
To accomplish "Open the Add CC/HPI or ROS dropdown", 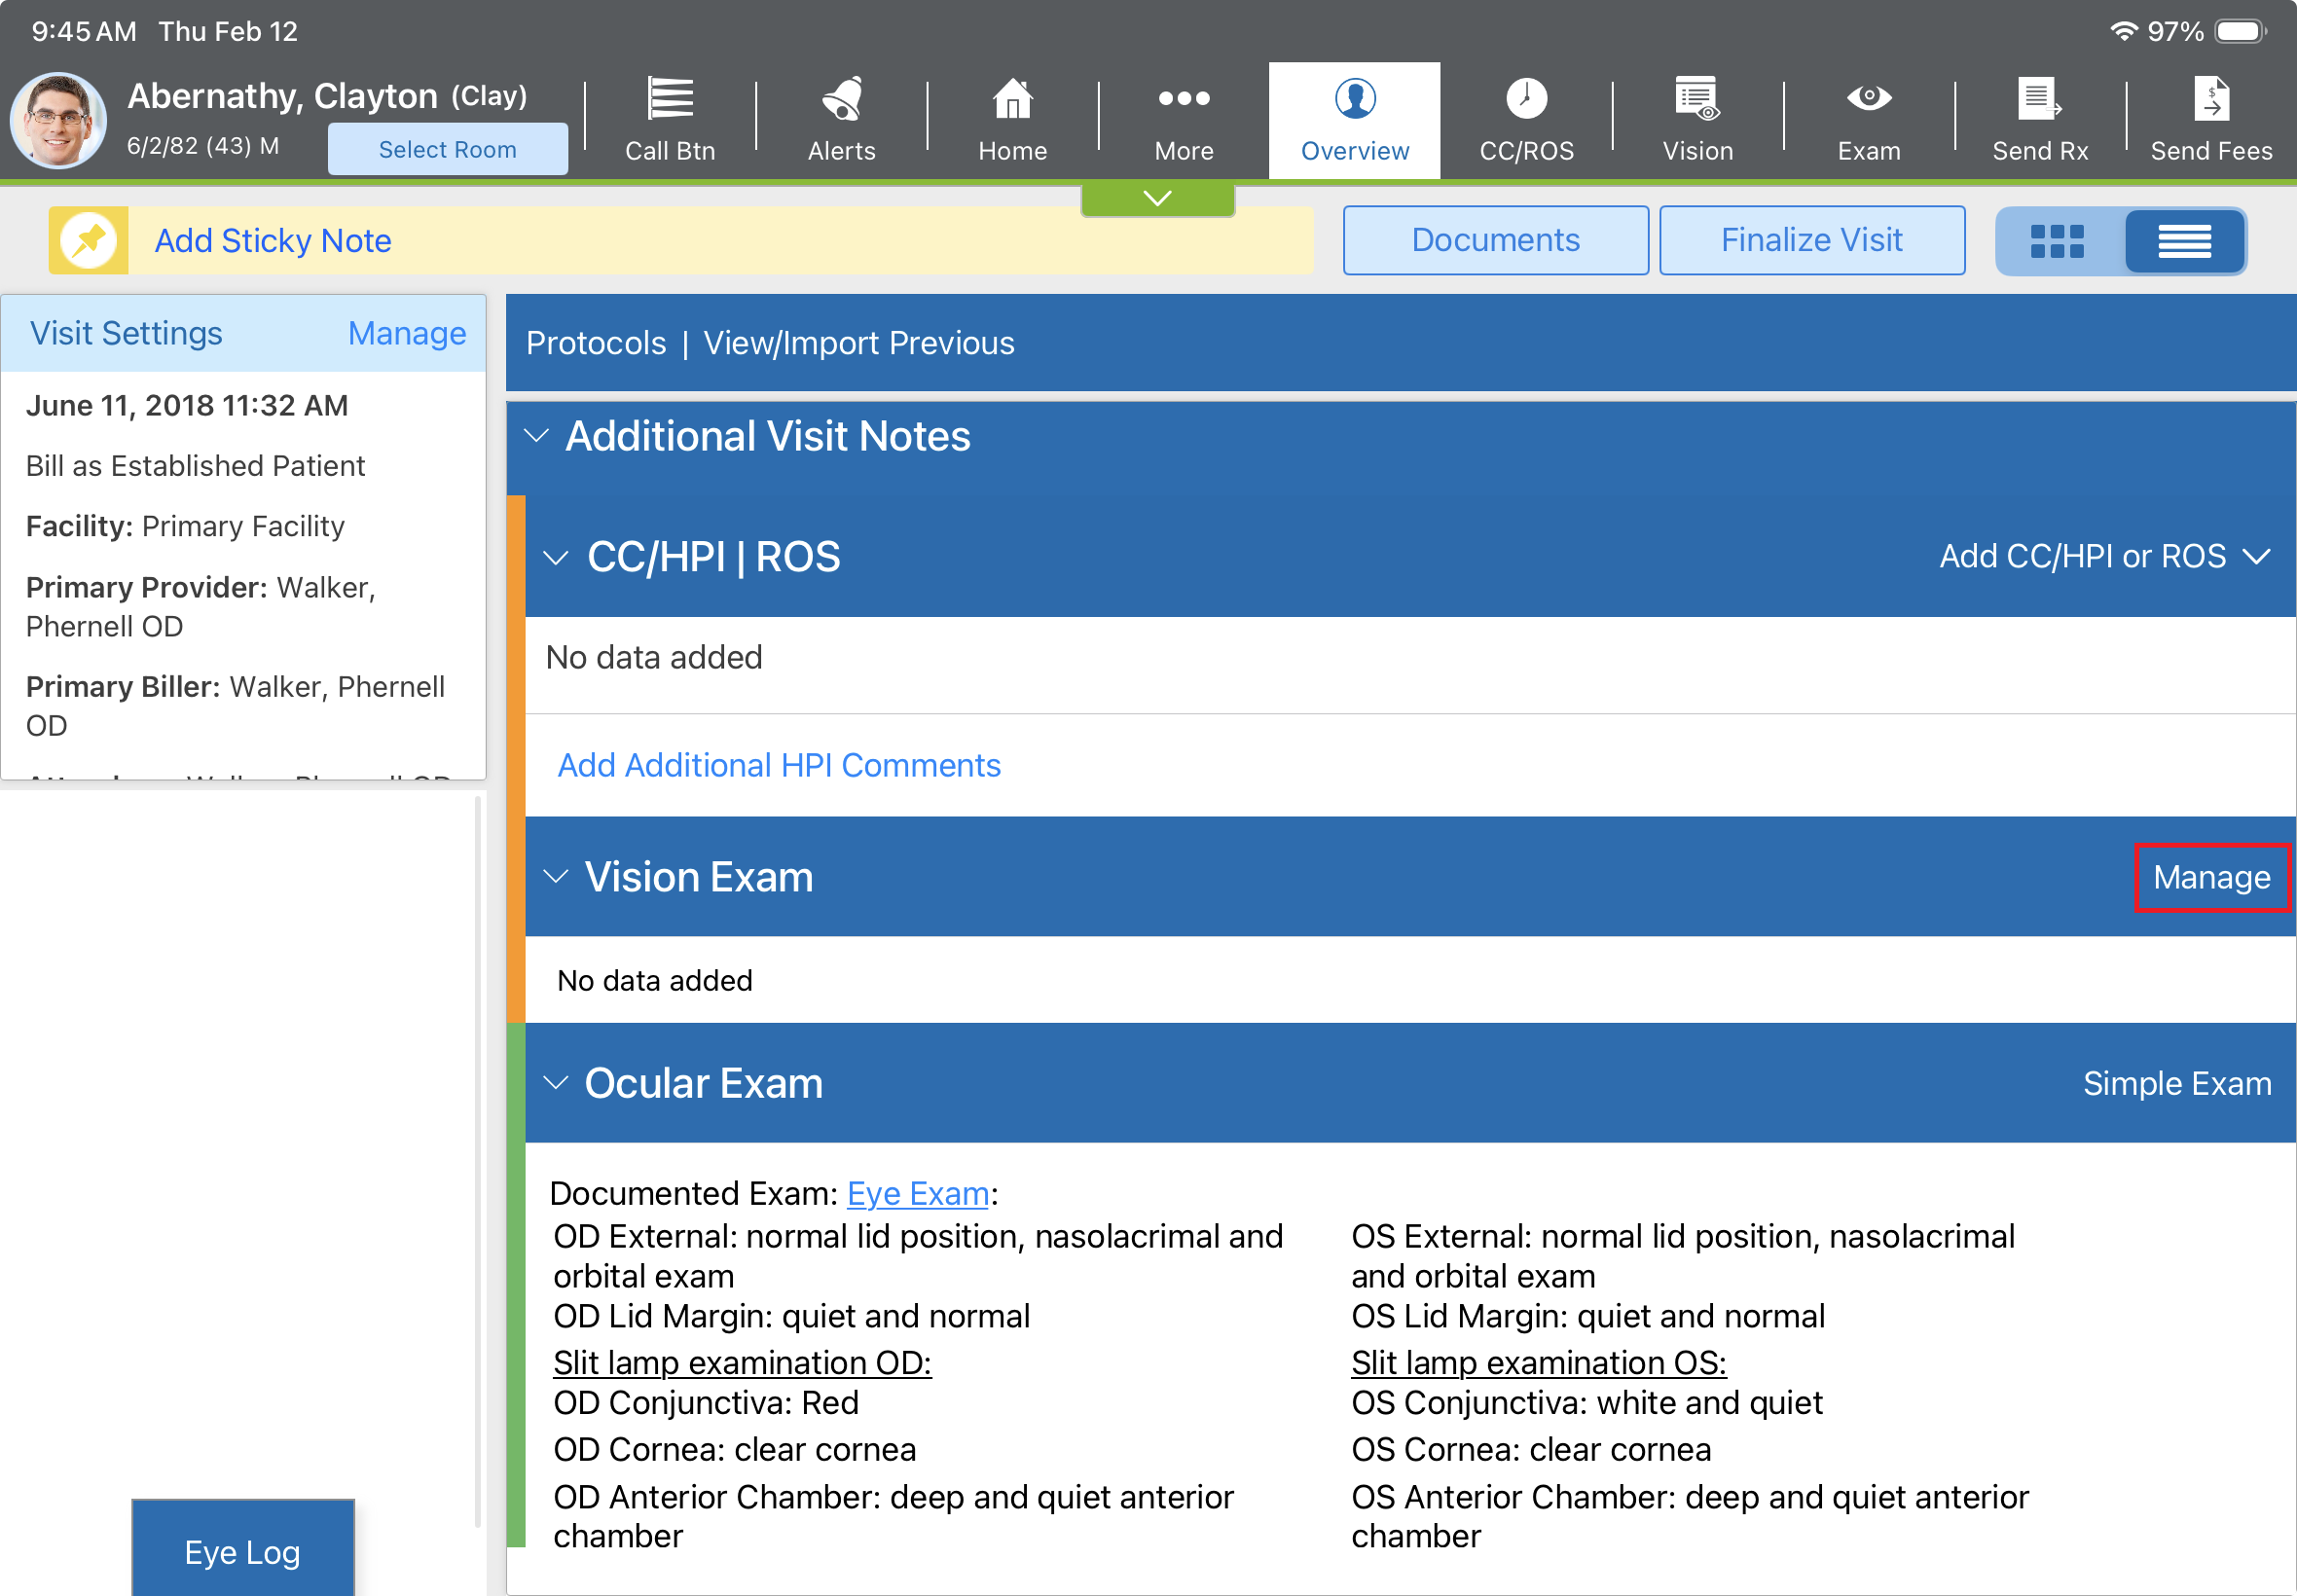I will click(2104, 556).
